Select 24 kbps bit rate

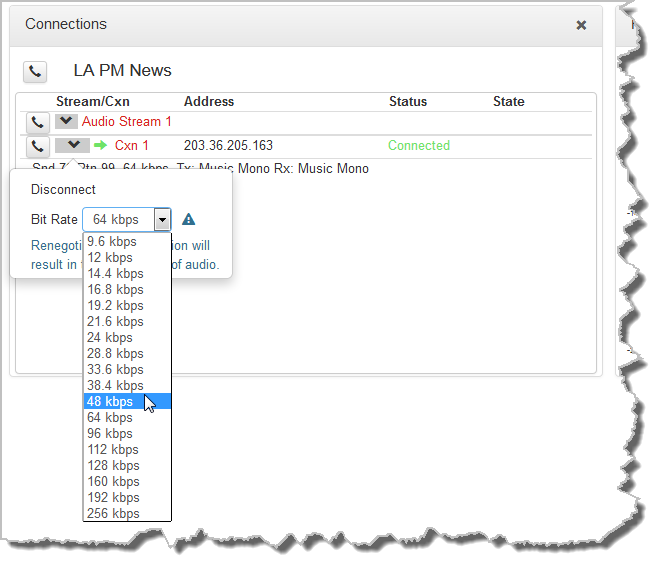[127, 338]
